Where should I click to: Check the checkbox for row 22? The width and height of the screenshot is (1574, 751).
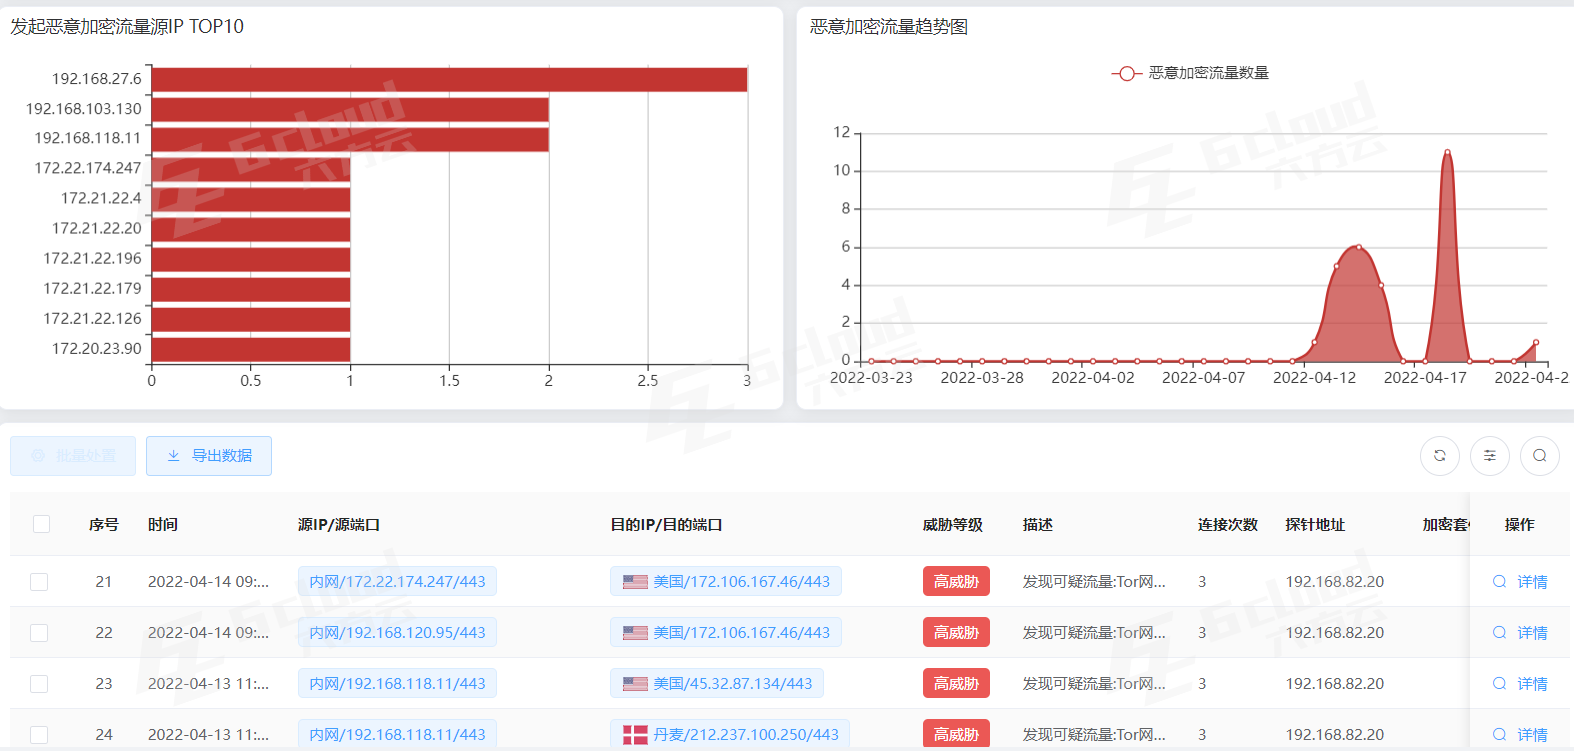click(39, 633)
